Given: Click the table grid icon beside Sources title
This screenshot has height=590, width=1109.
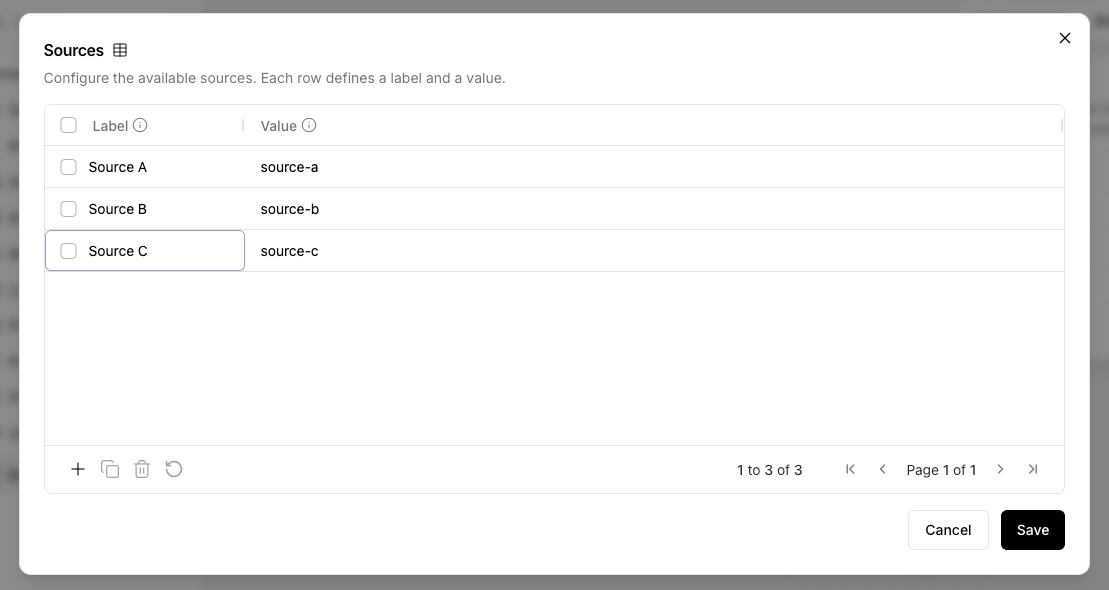Looking at the screenshot, I should point(120,49).
